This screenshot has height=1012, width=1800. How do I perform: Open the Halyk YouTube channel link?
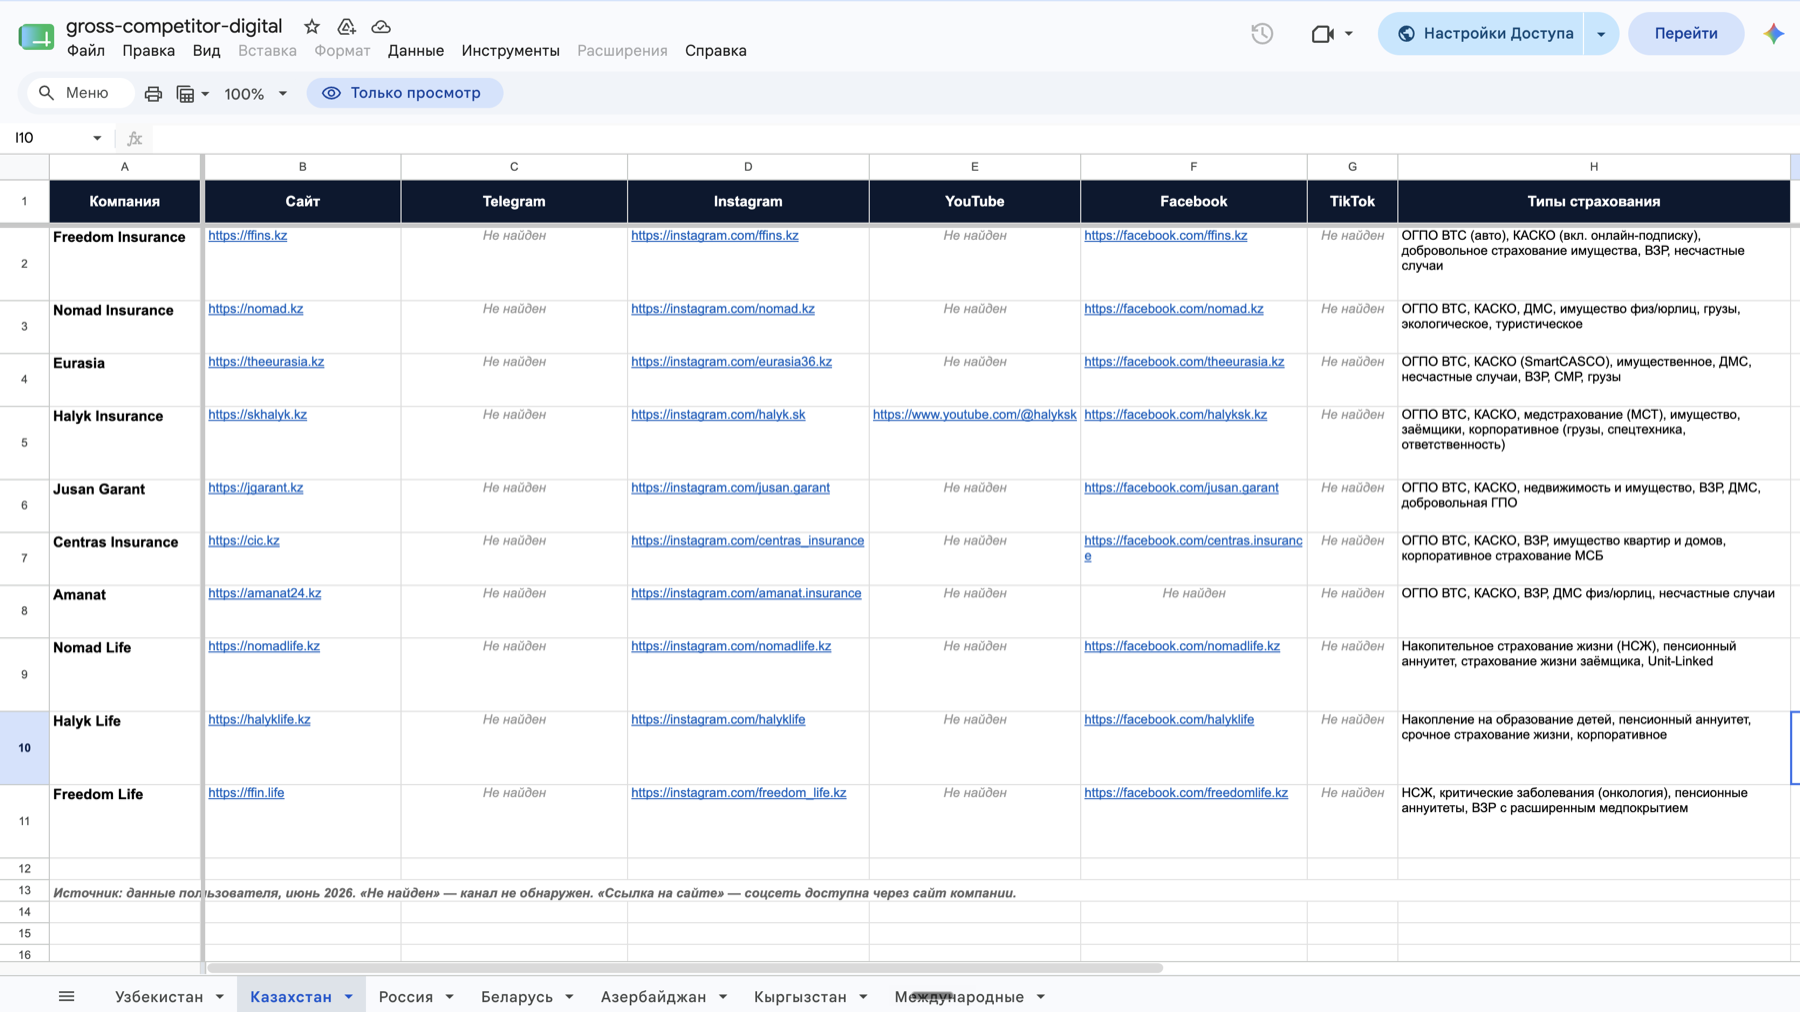coord(975,415)
